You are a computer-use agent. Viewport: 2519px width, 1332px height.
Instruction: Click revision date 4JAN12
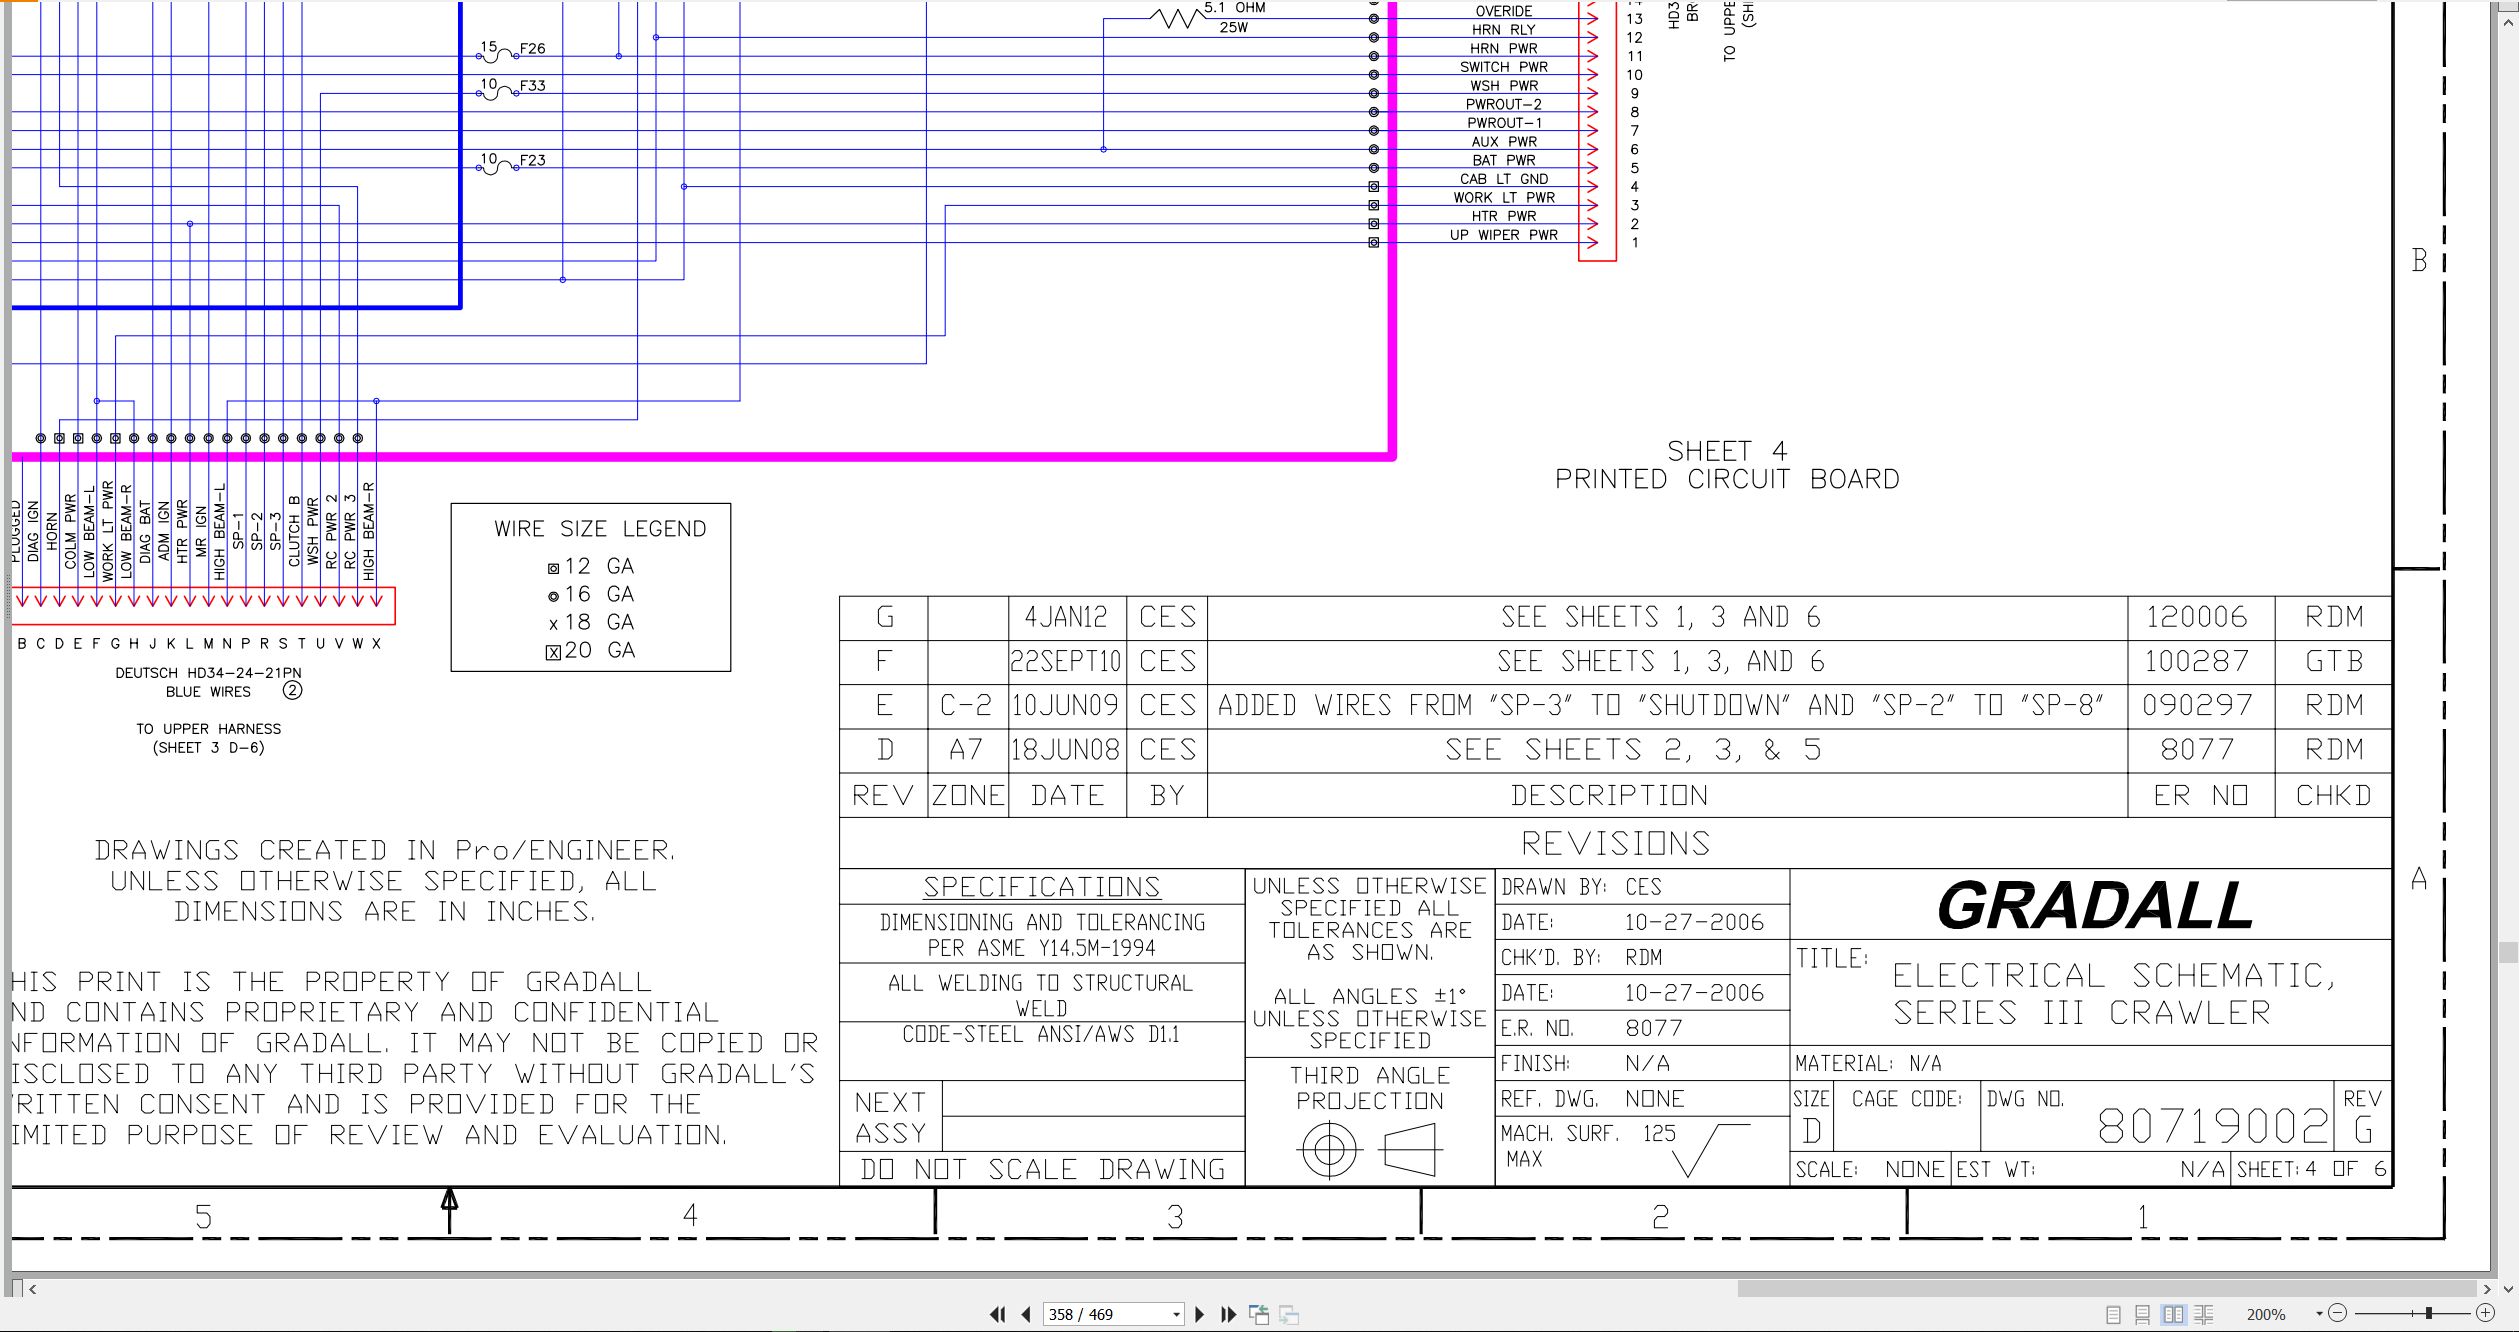click(x=1066, y=617)
